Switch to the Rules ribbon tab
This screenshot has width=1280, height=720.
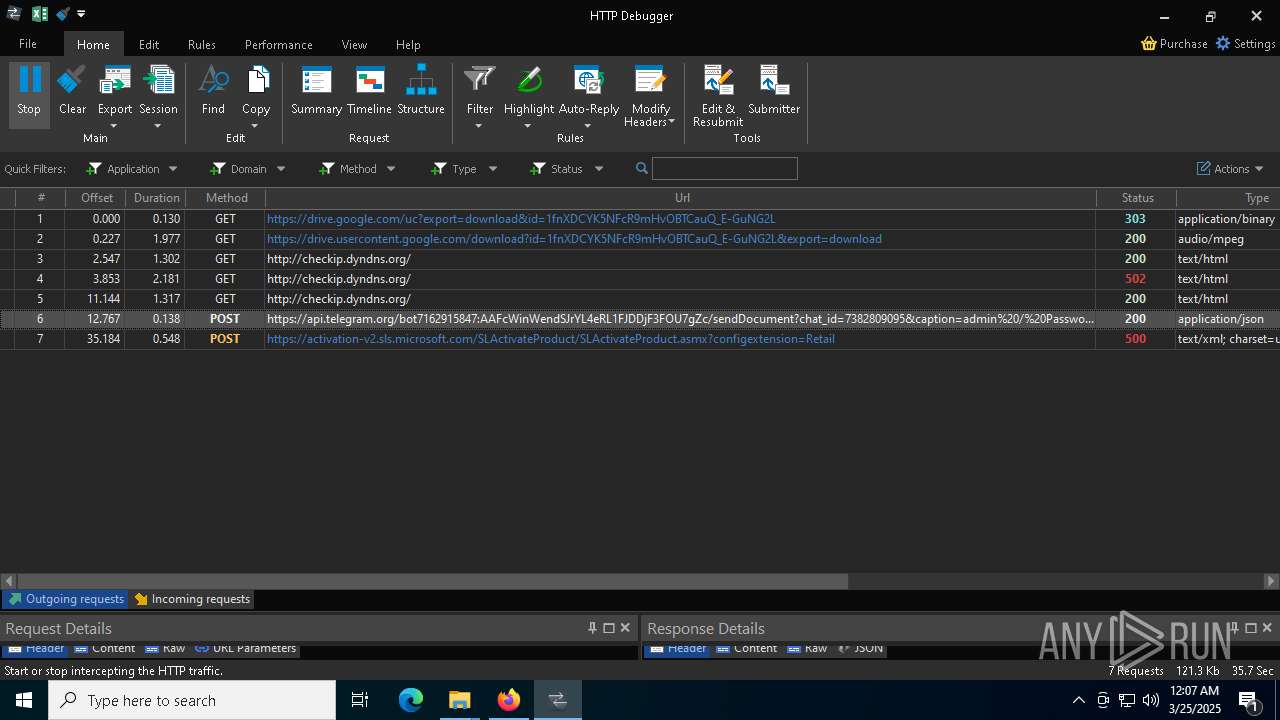point(202,44)
